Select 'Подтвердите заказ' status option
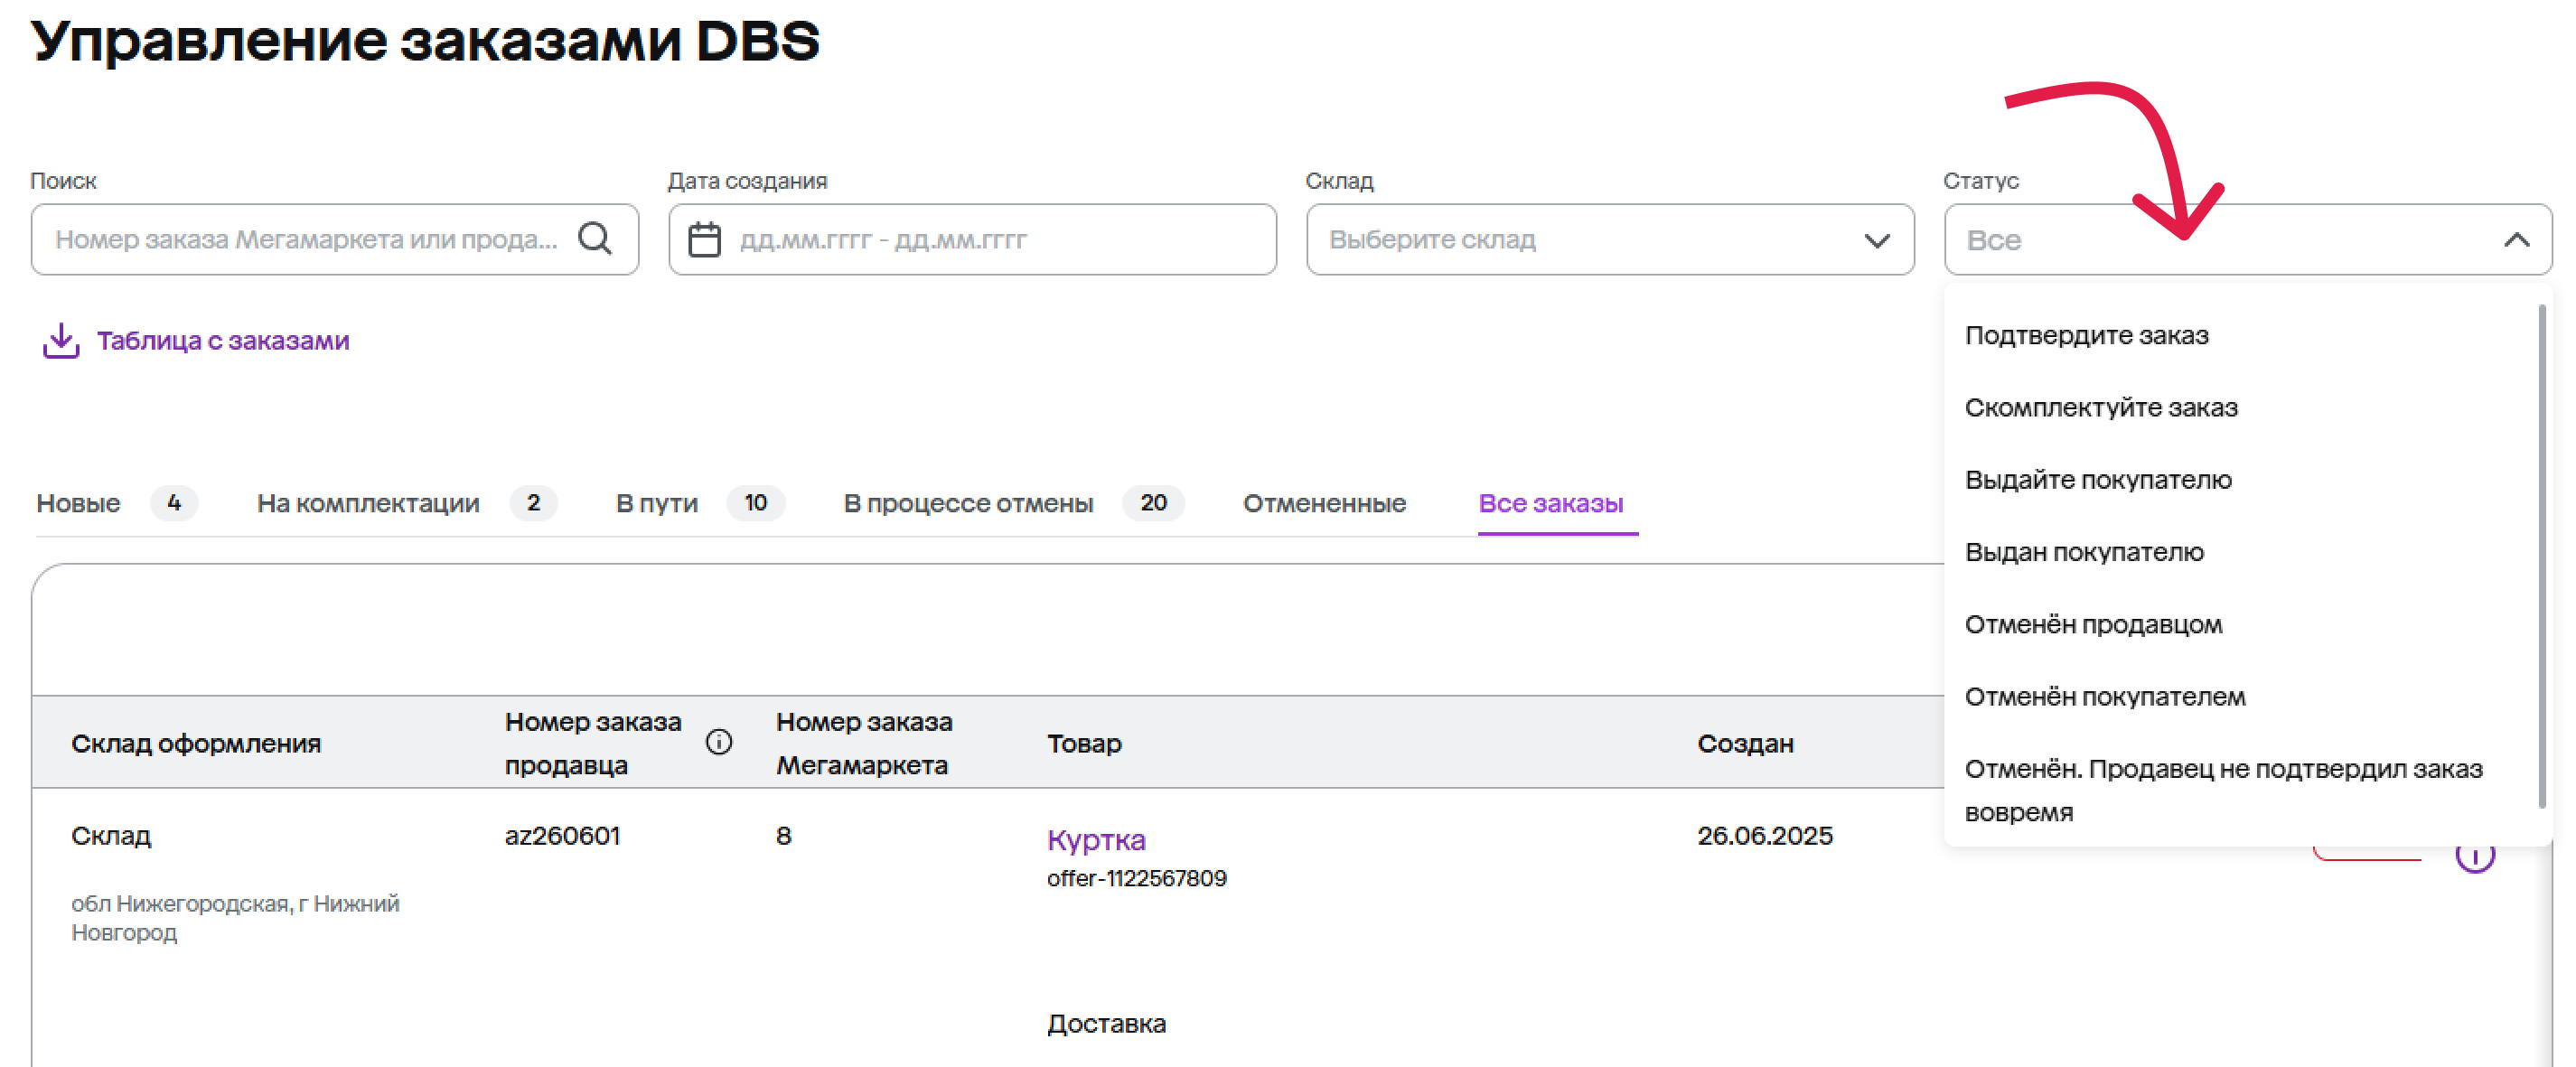2576x1067 pixels. 2086,335
